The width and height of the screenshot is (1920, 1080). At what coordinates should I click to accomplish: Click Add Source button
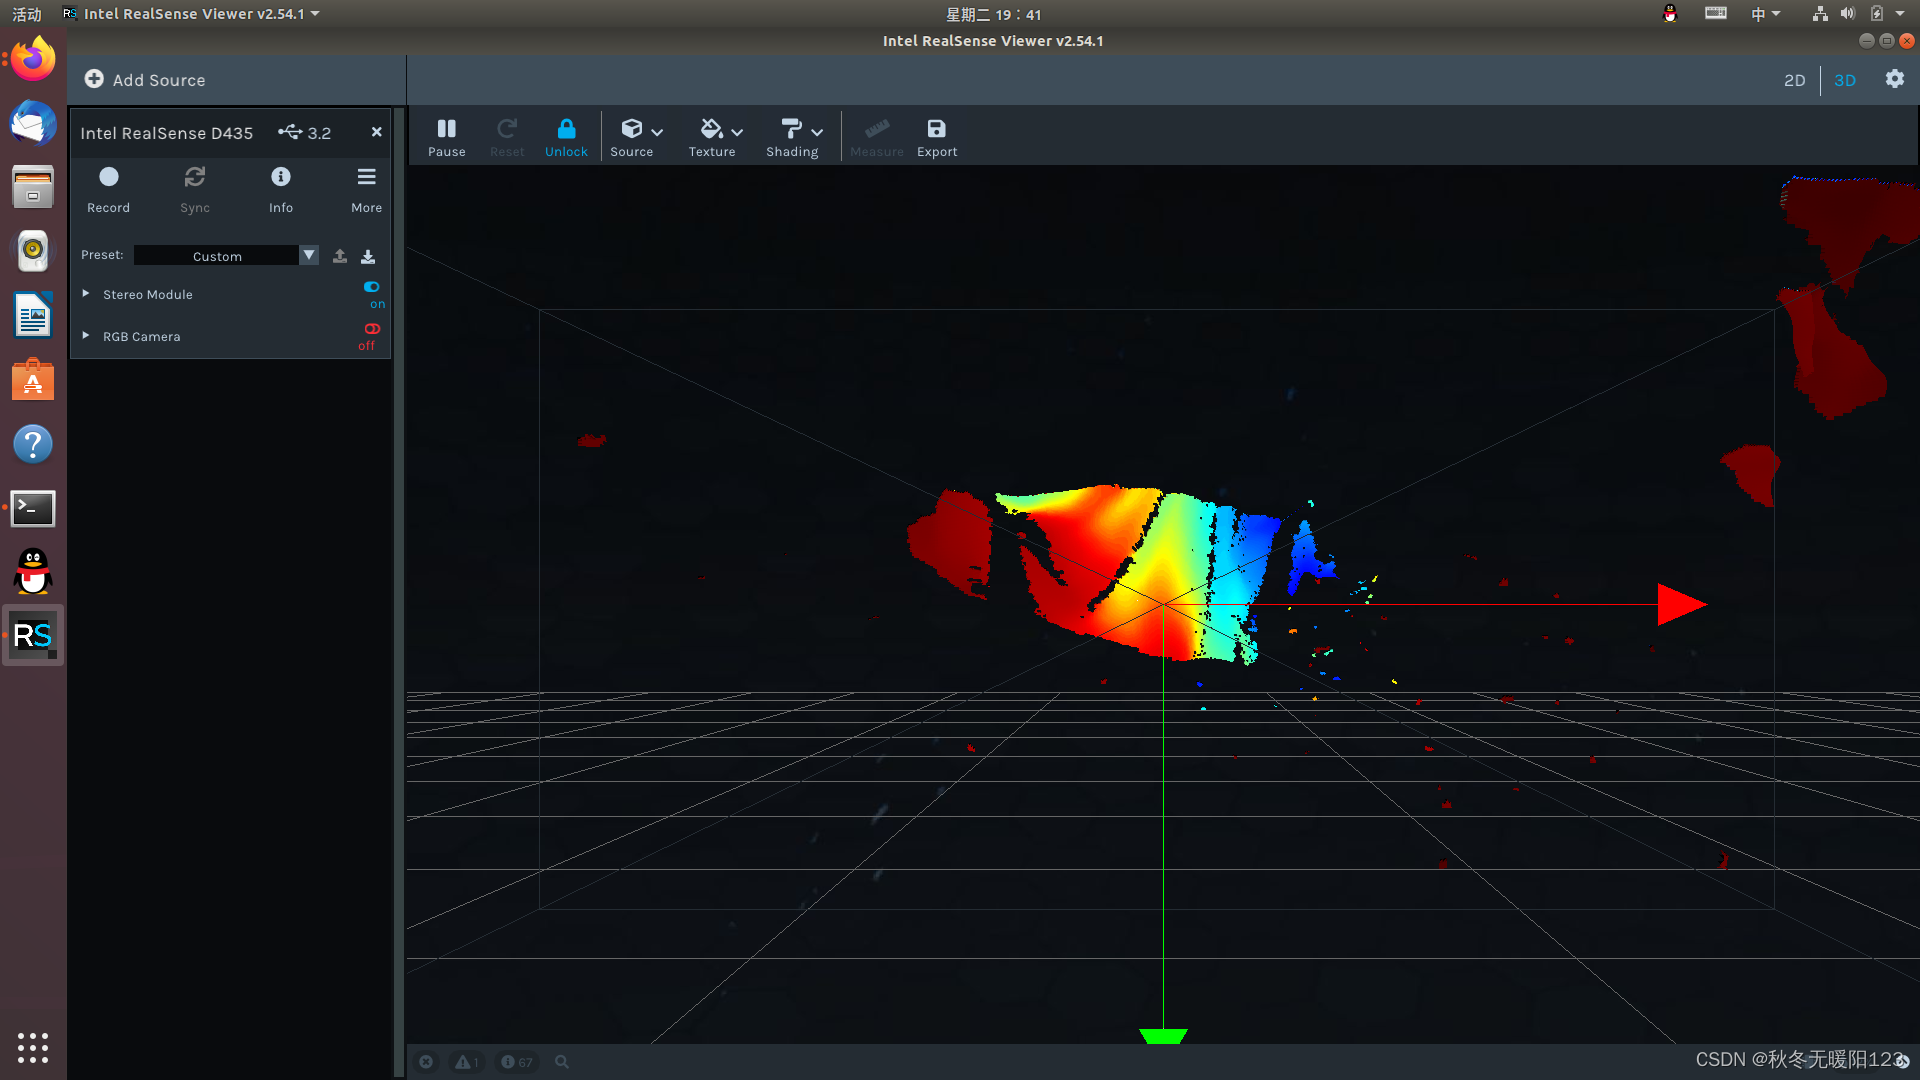click(146, 80)
